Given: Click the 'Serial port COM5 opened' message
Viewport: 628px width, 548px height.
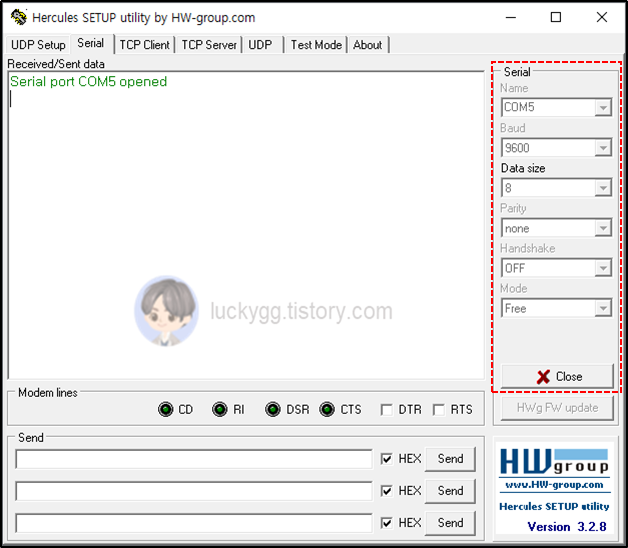Looking at the screenshot, I should 89,81.
